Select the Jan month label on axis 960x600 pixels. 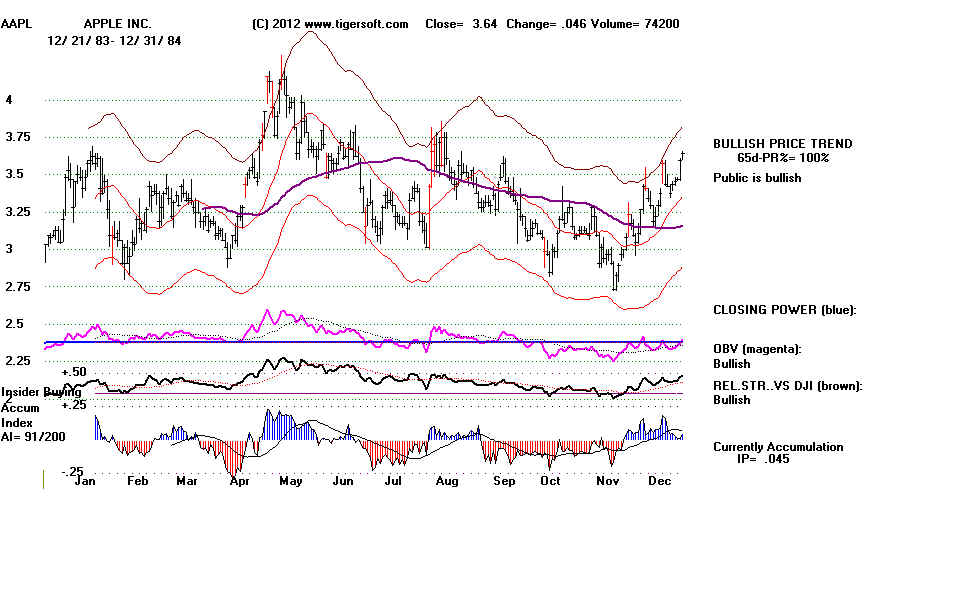click(x=86, y=481)
